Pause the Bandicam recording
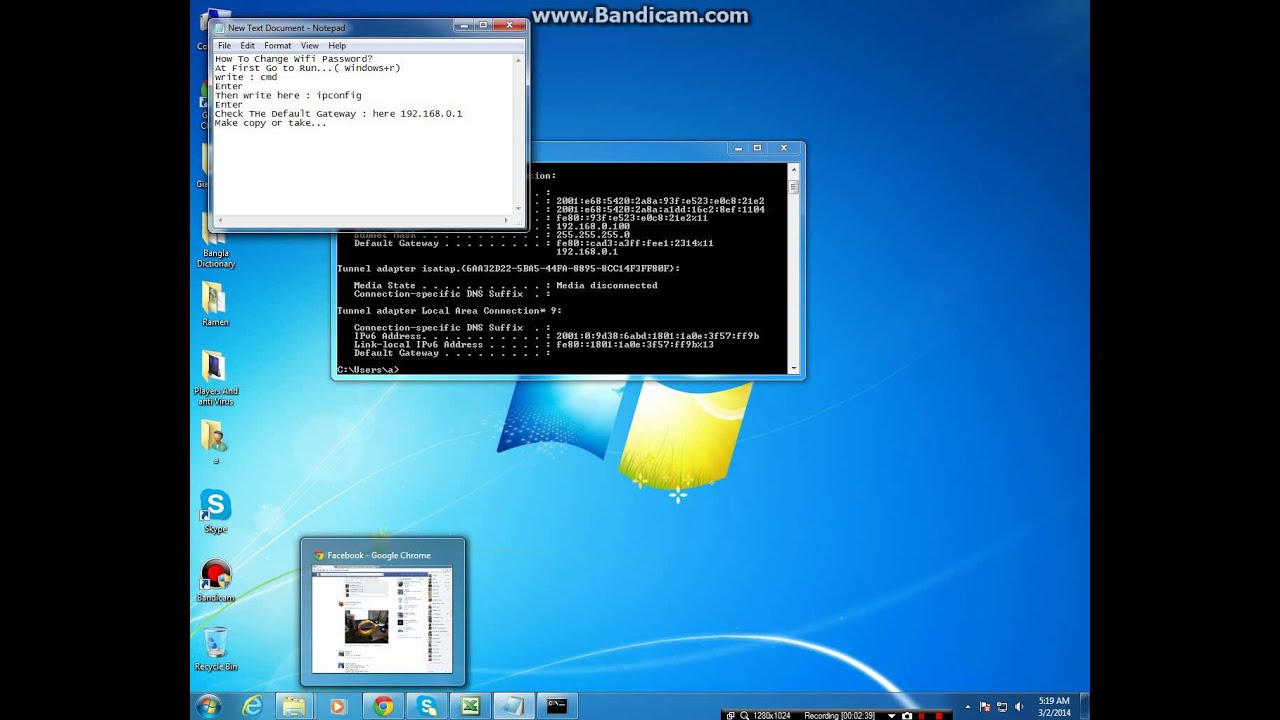The width and height of the screenshot is (1280, 720). pyautogui.click(x=921, y=715)
